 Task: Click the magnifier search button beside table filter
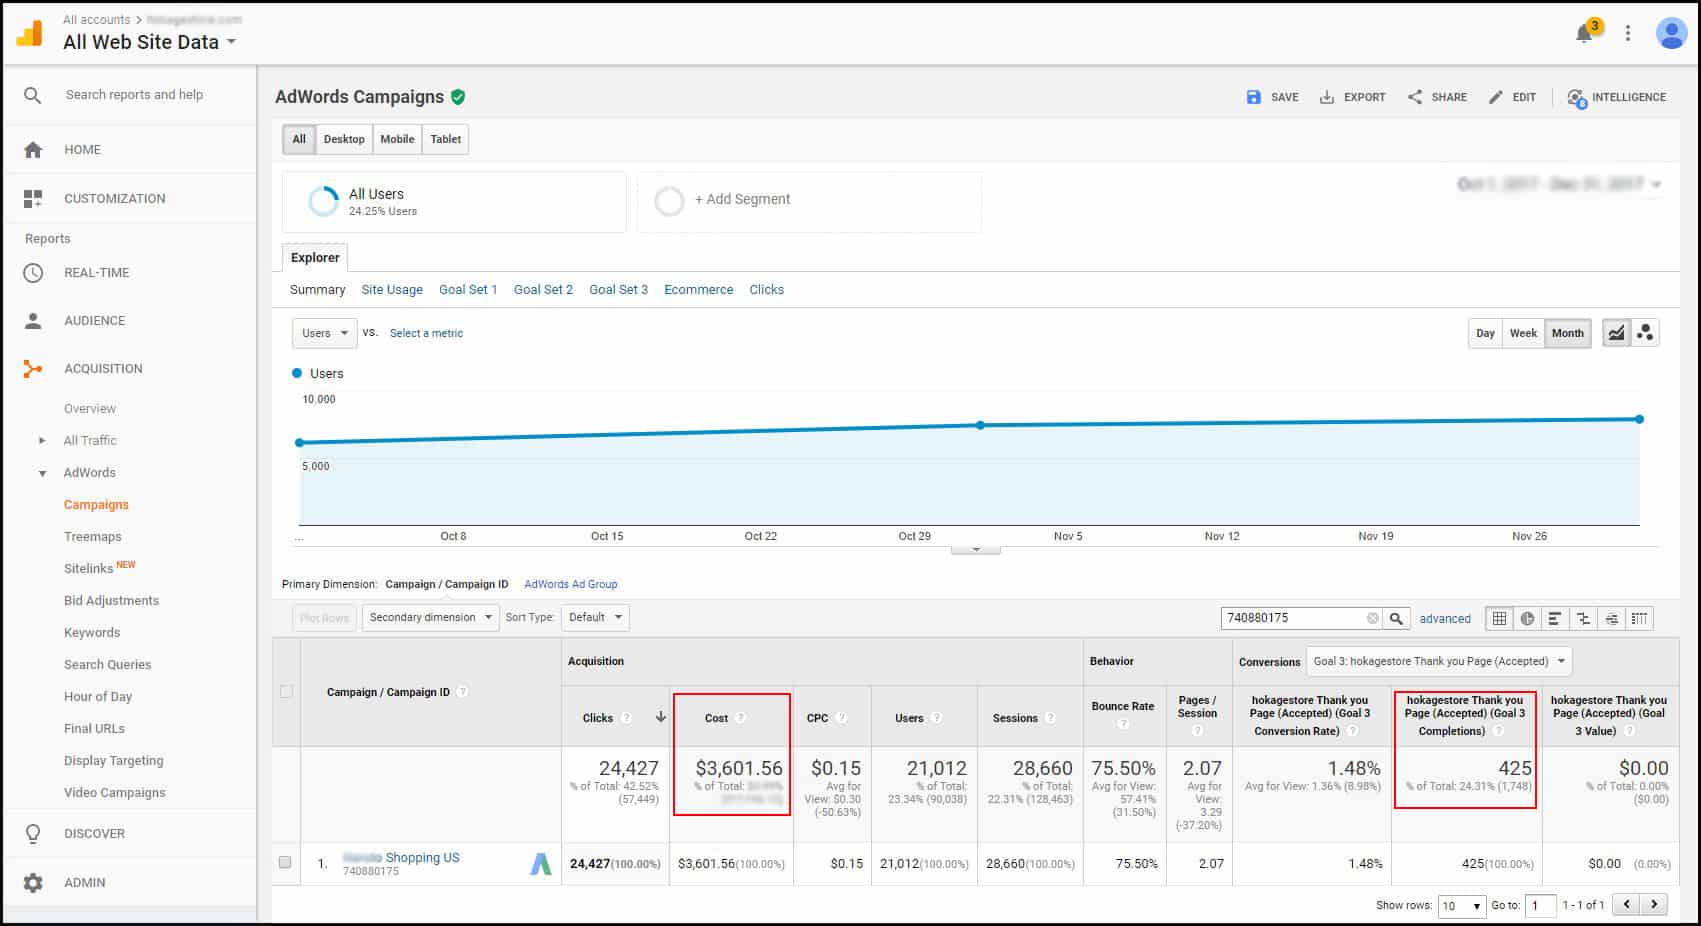1396,618
